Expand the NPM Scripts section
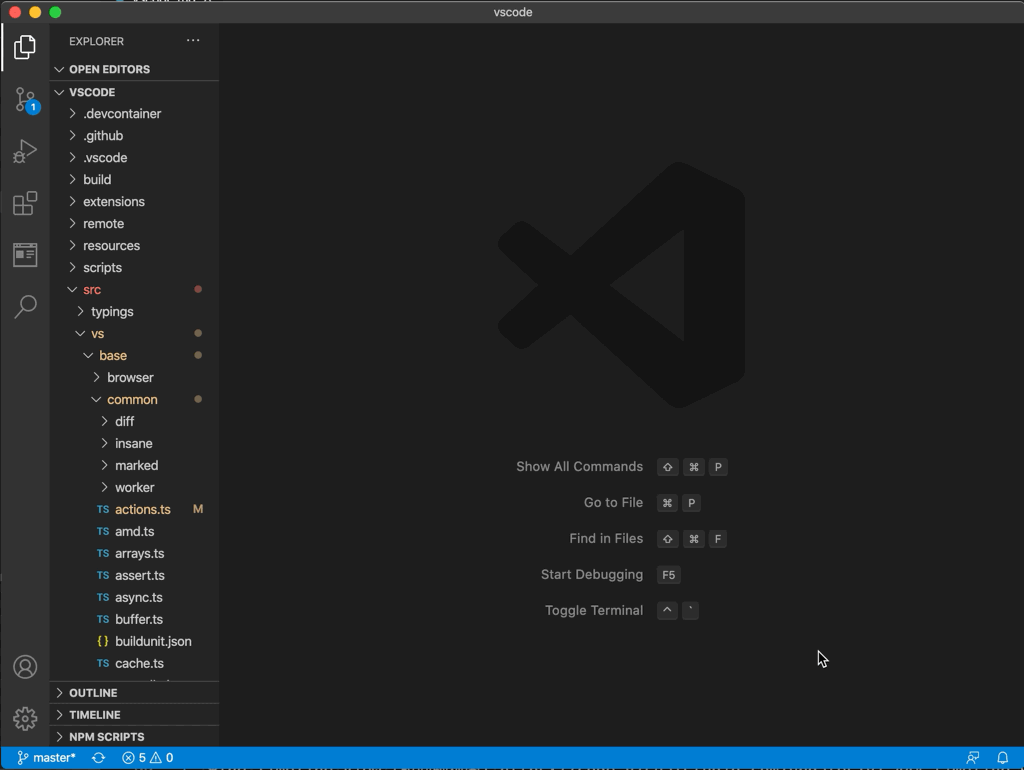The width and height of the screenshot is (1024, 770). [x=106, y=737]
